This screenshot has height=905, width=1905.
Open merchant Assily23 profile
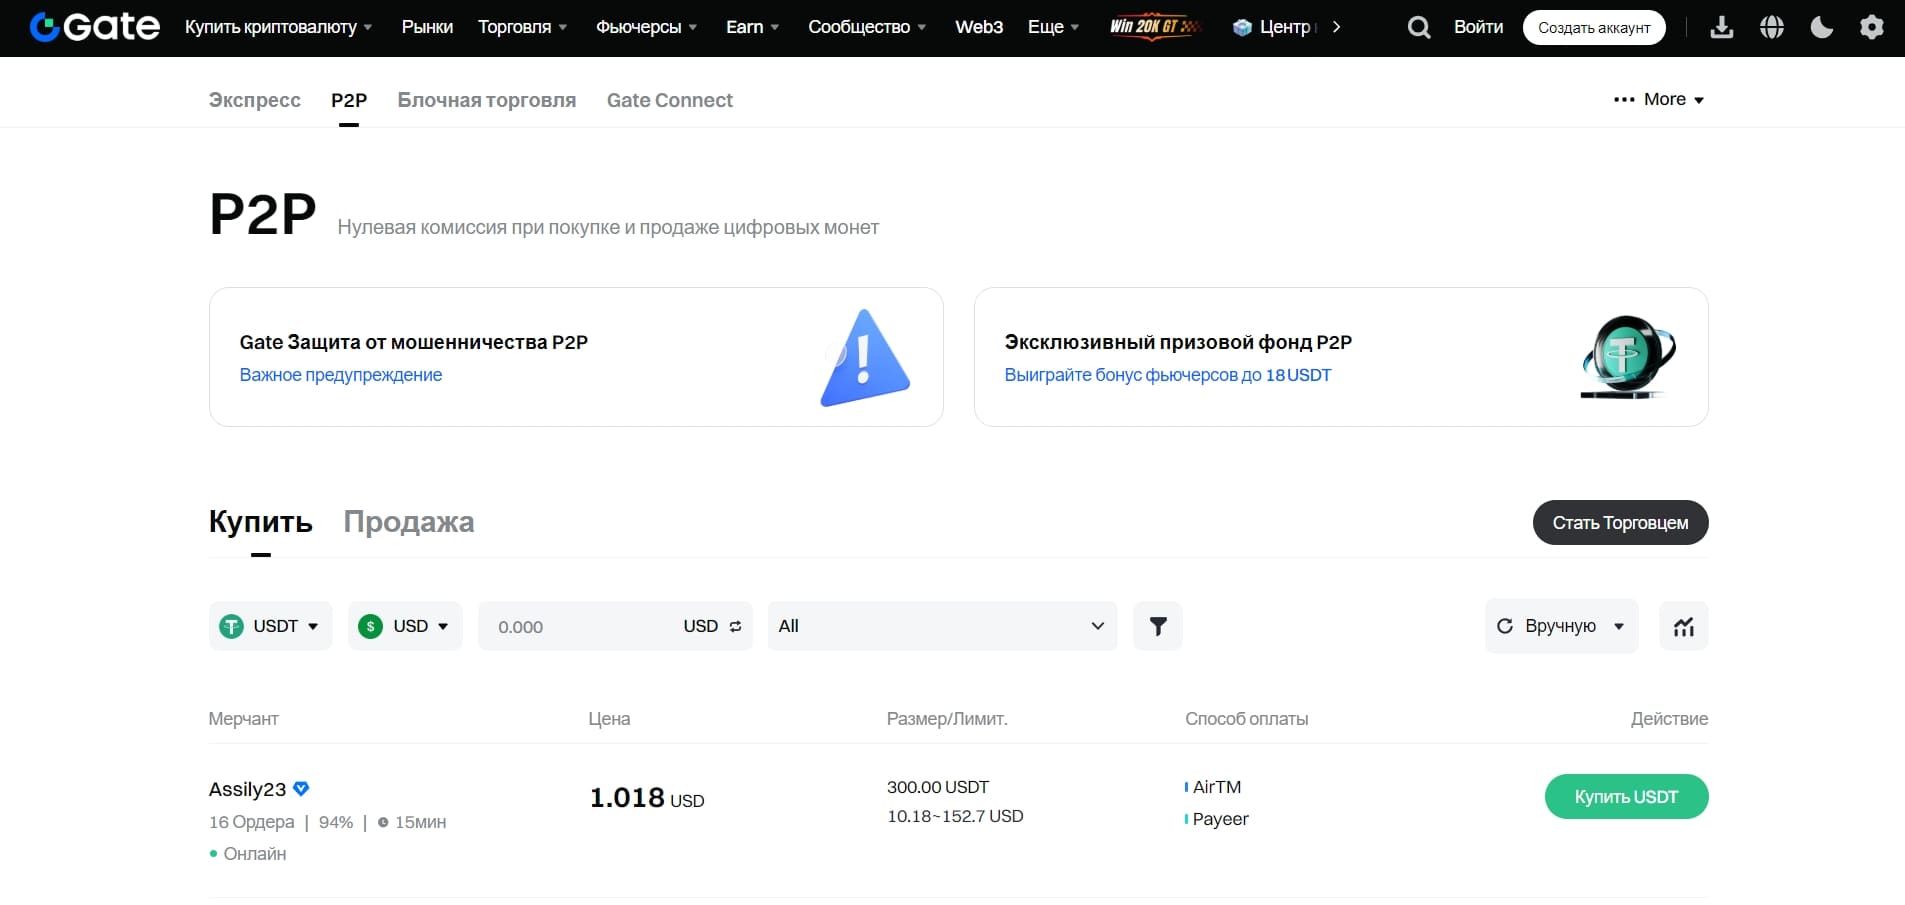point(247,789)
